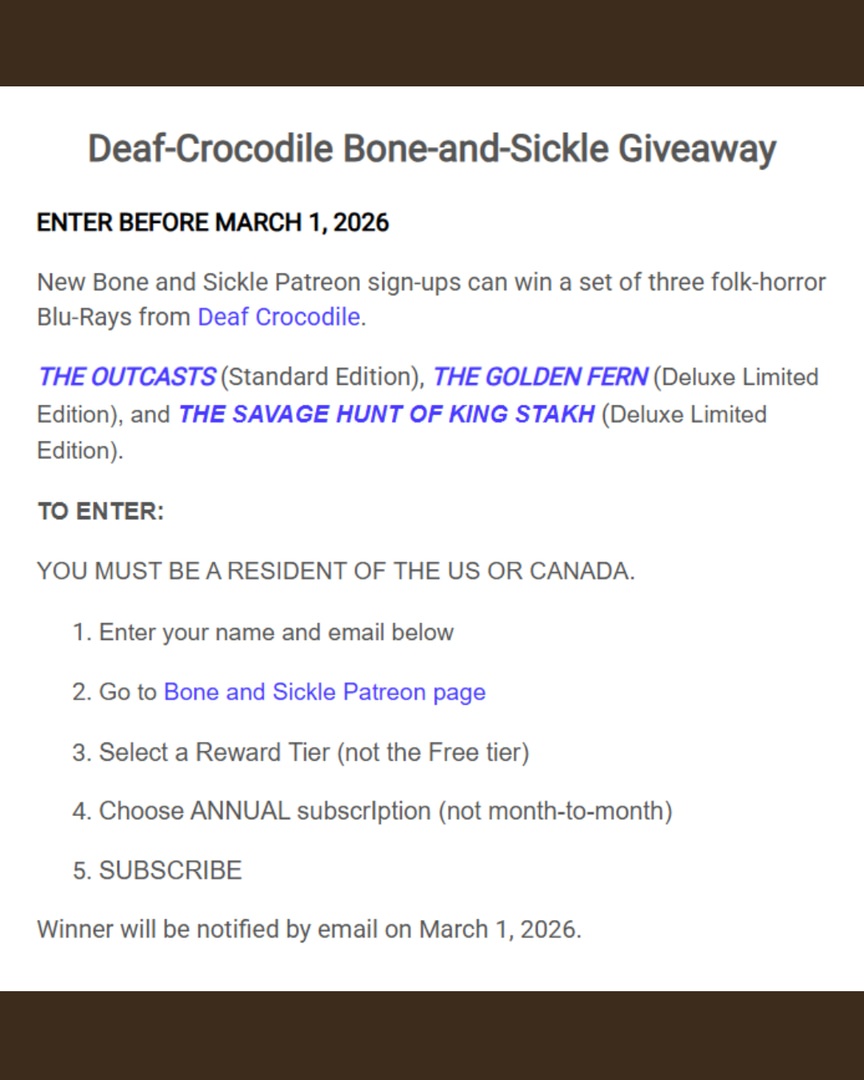The image size is (864, 1080).
Task: Click the Go to text in step 2
Action: tap(127, 692)
